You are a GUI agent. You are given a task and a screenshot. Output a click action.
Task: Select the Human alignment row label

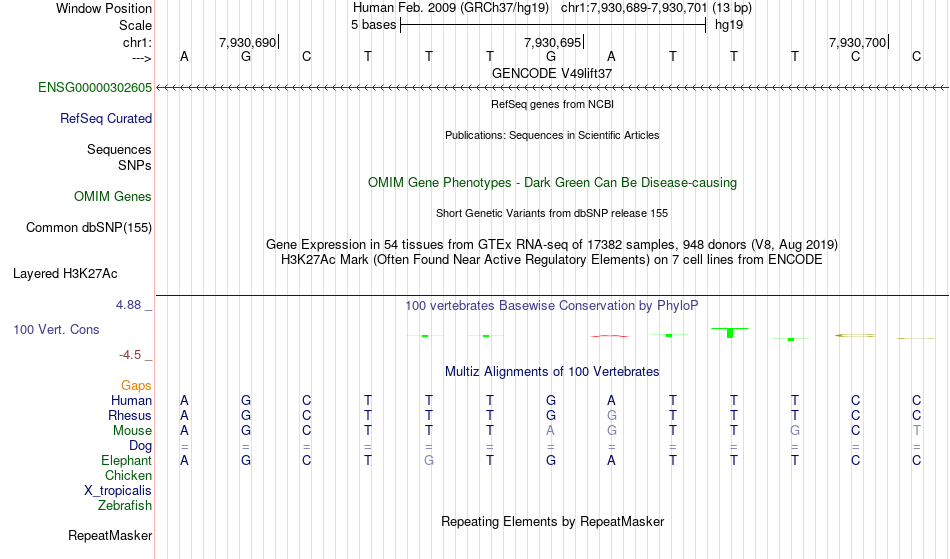point(131,400)
